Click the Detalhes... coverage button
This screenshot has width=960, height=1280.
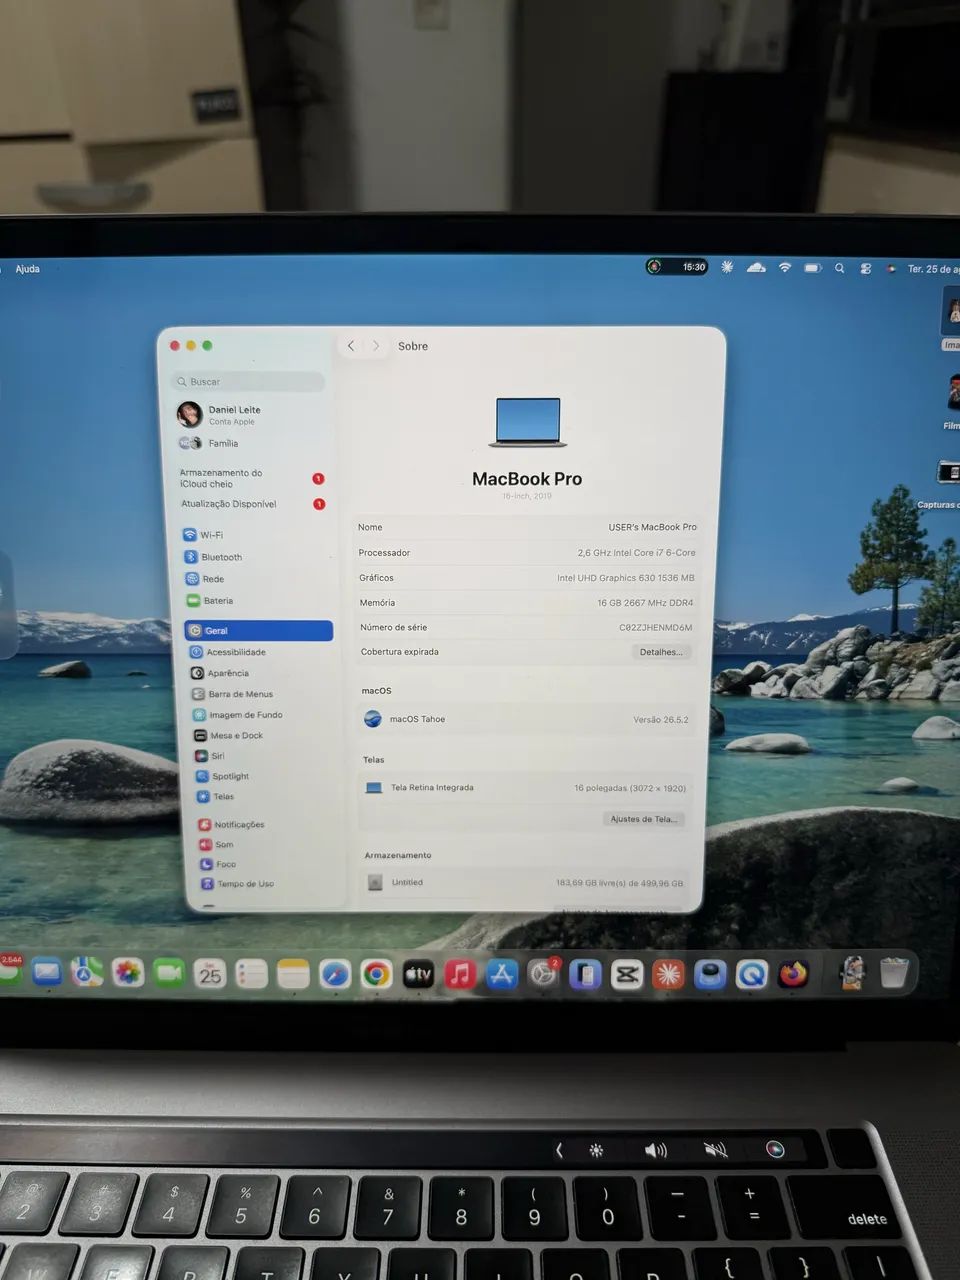click(x=661, y=652)
